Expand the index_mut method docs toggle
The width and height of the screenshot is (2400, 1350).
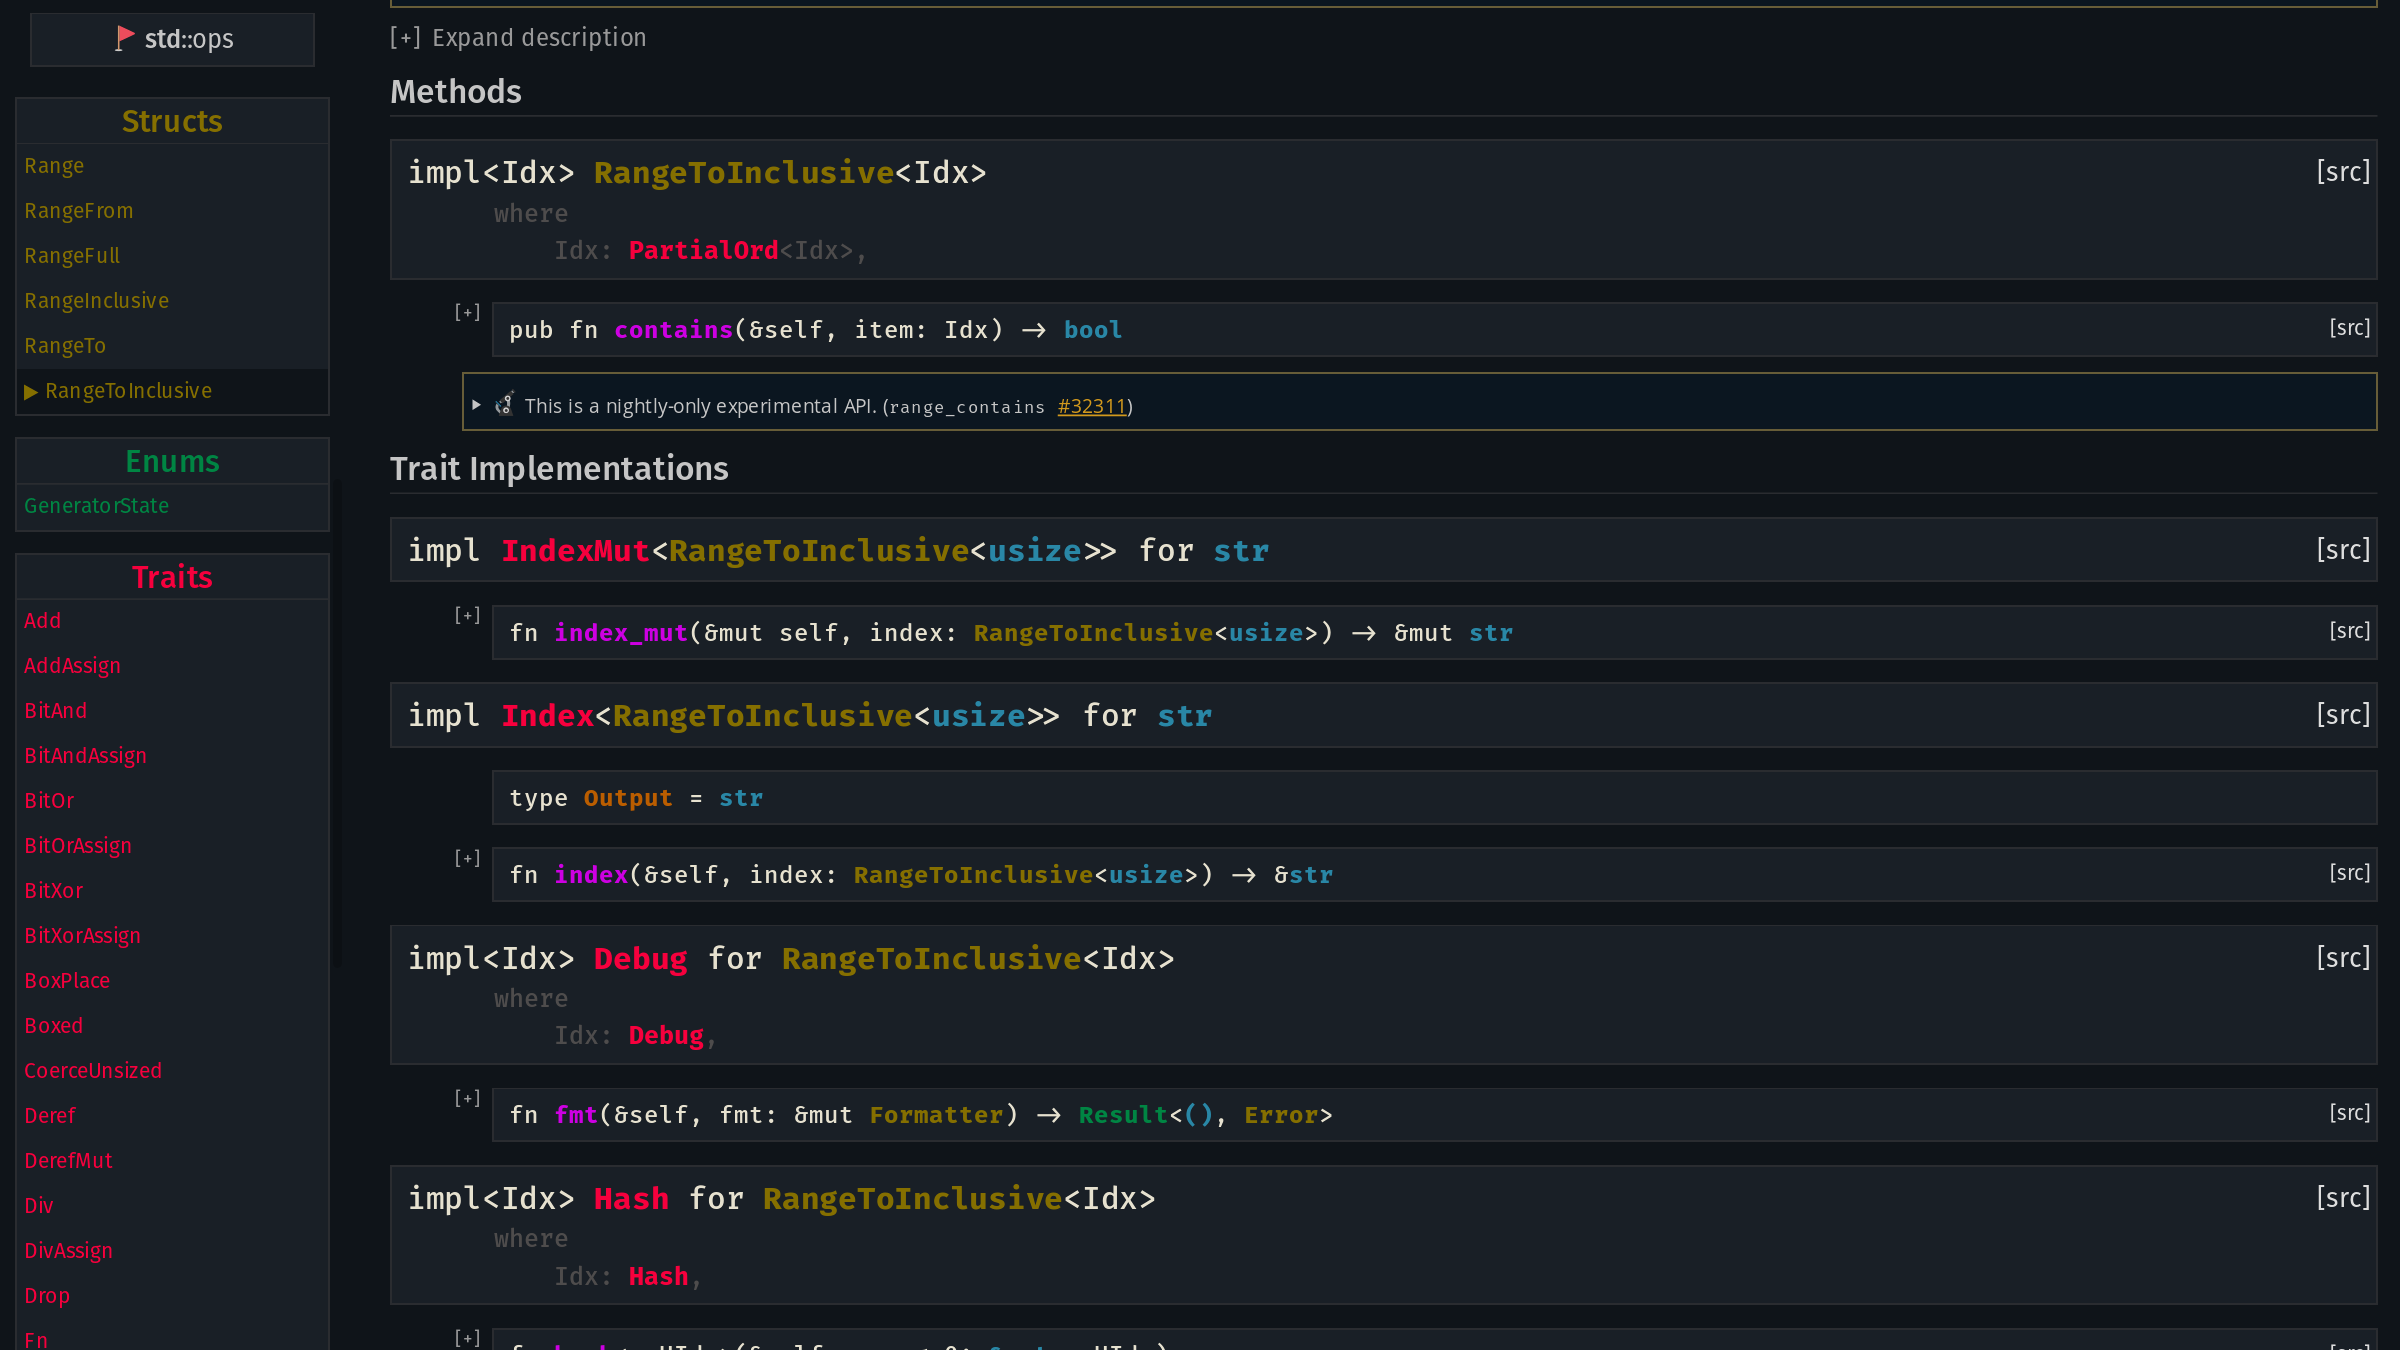click(x=467, y=615)
